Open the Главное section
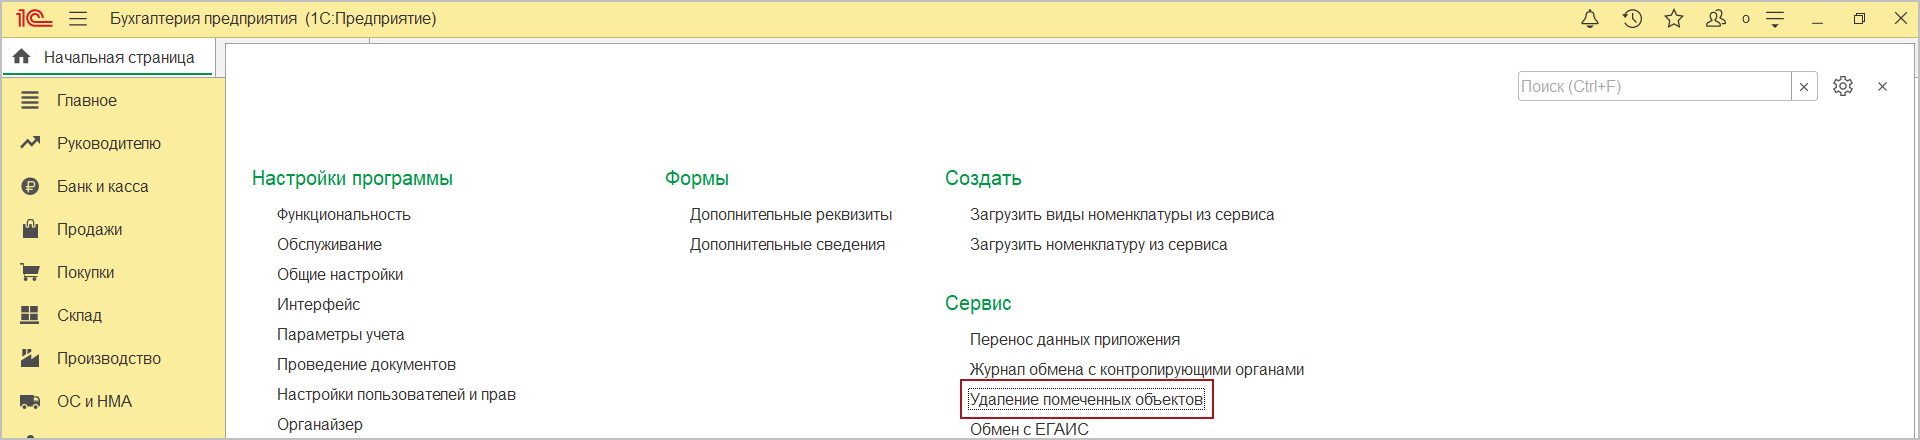The image size is (1920, 440). coord(86,100)
